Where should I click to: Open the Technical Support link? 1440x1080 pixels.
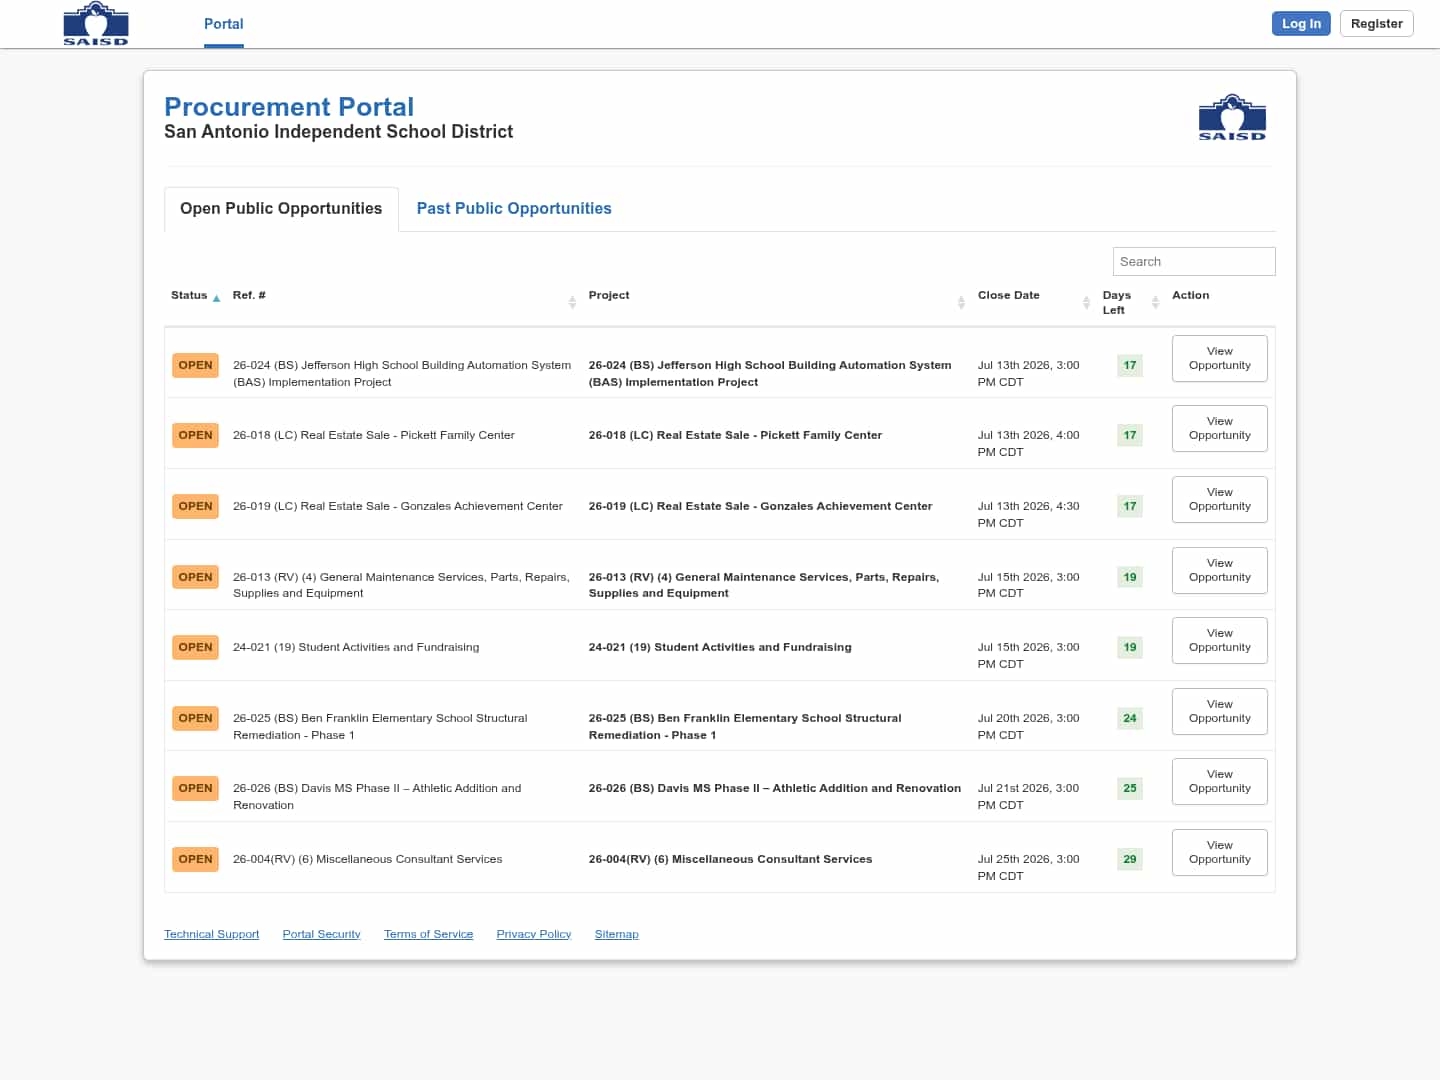click(x=211, y=934)
